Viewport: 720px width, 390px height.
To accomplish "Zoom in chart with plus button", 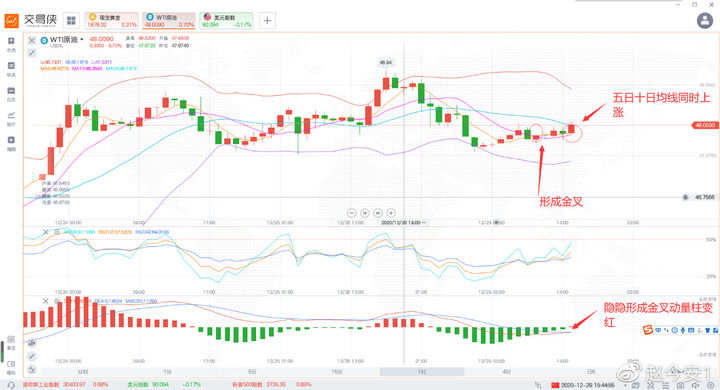I will 391,213.
